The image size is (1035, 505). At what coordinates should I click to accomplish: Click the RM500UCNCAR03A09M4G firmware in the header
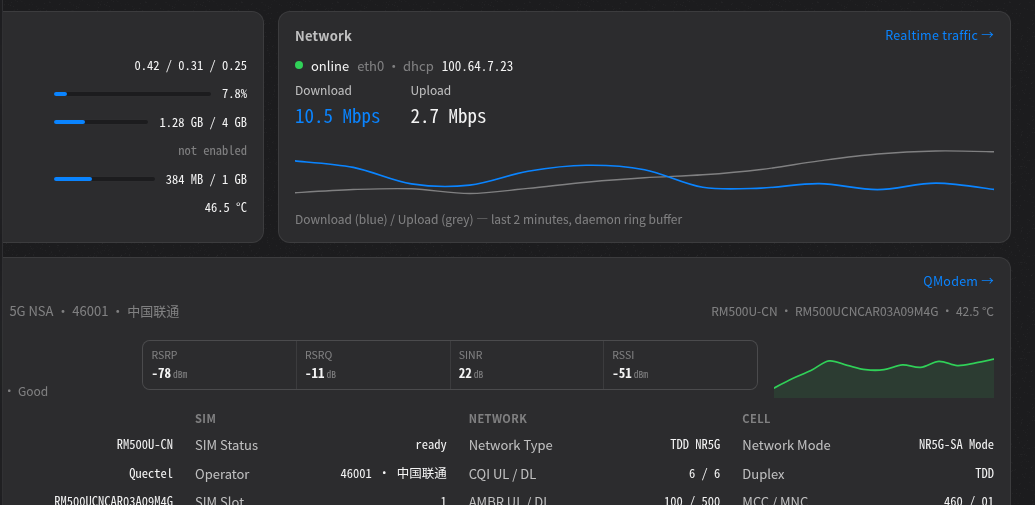pos(866,312)
